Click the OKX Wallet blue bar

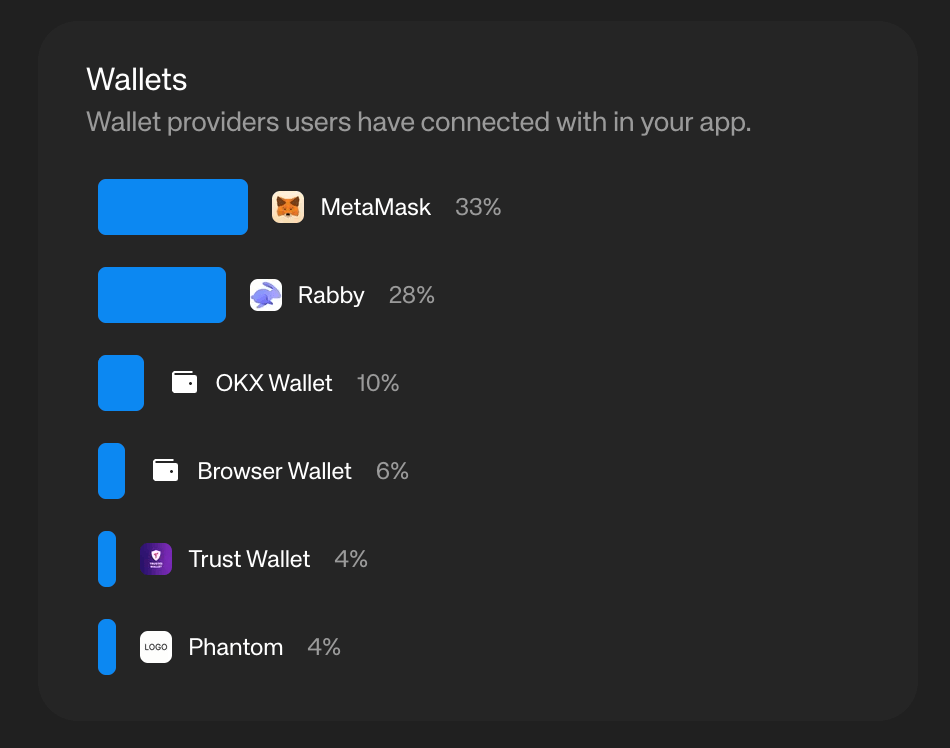click(121, 383)
